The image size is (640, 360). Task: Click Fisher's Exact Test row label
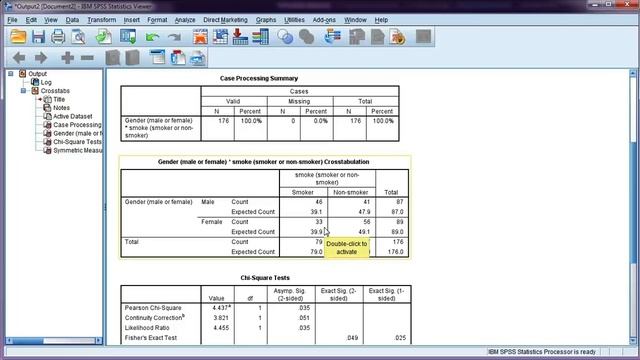[151, 338]
